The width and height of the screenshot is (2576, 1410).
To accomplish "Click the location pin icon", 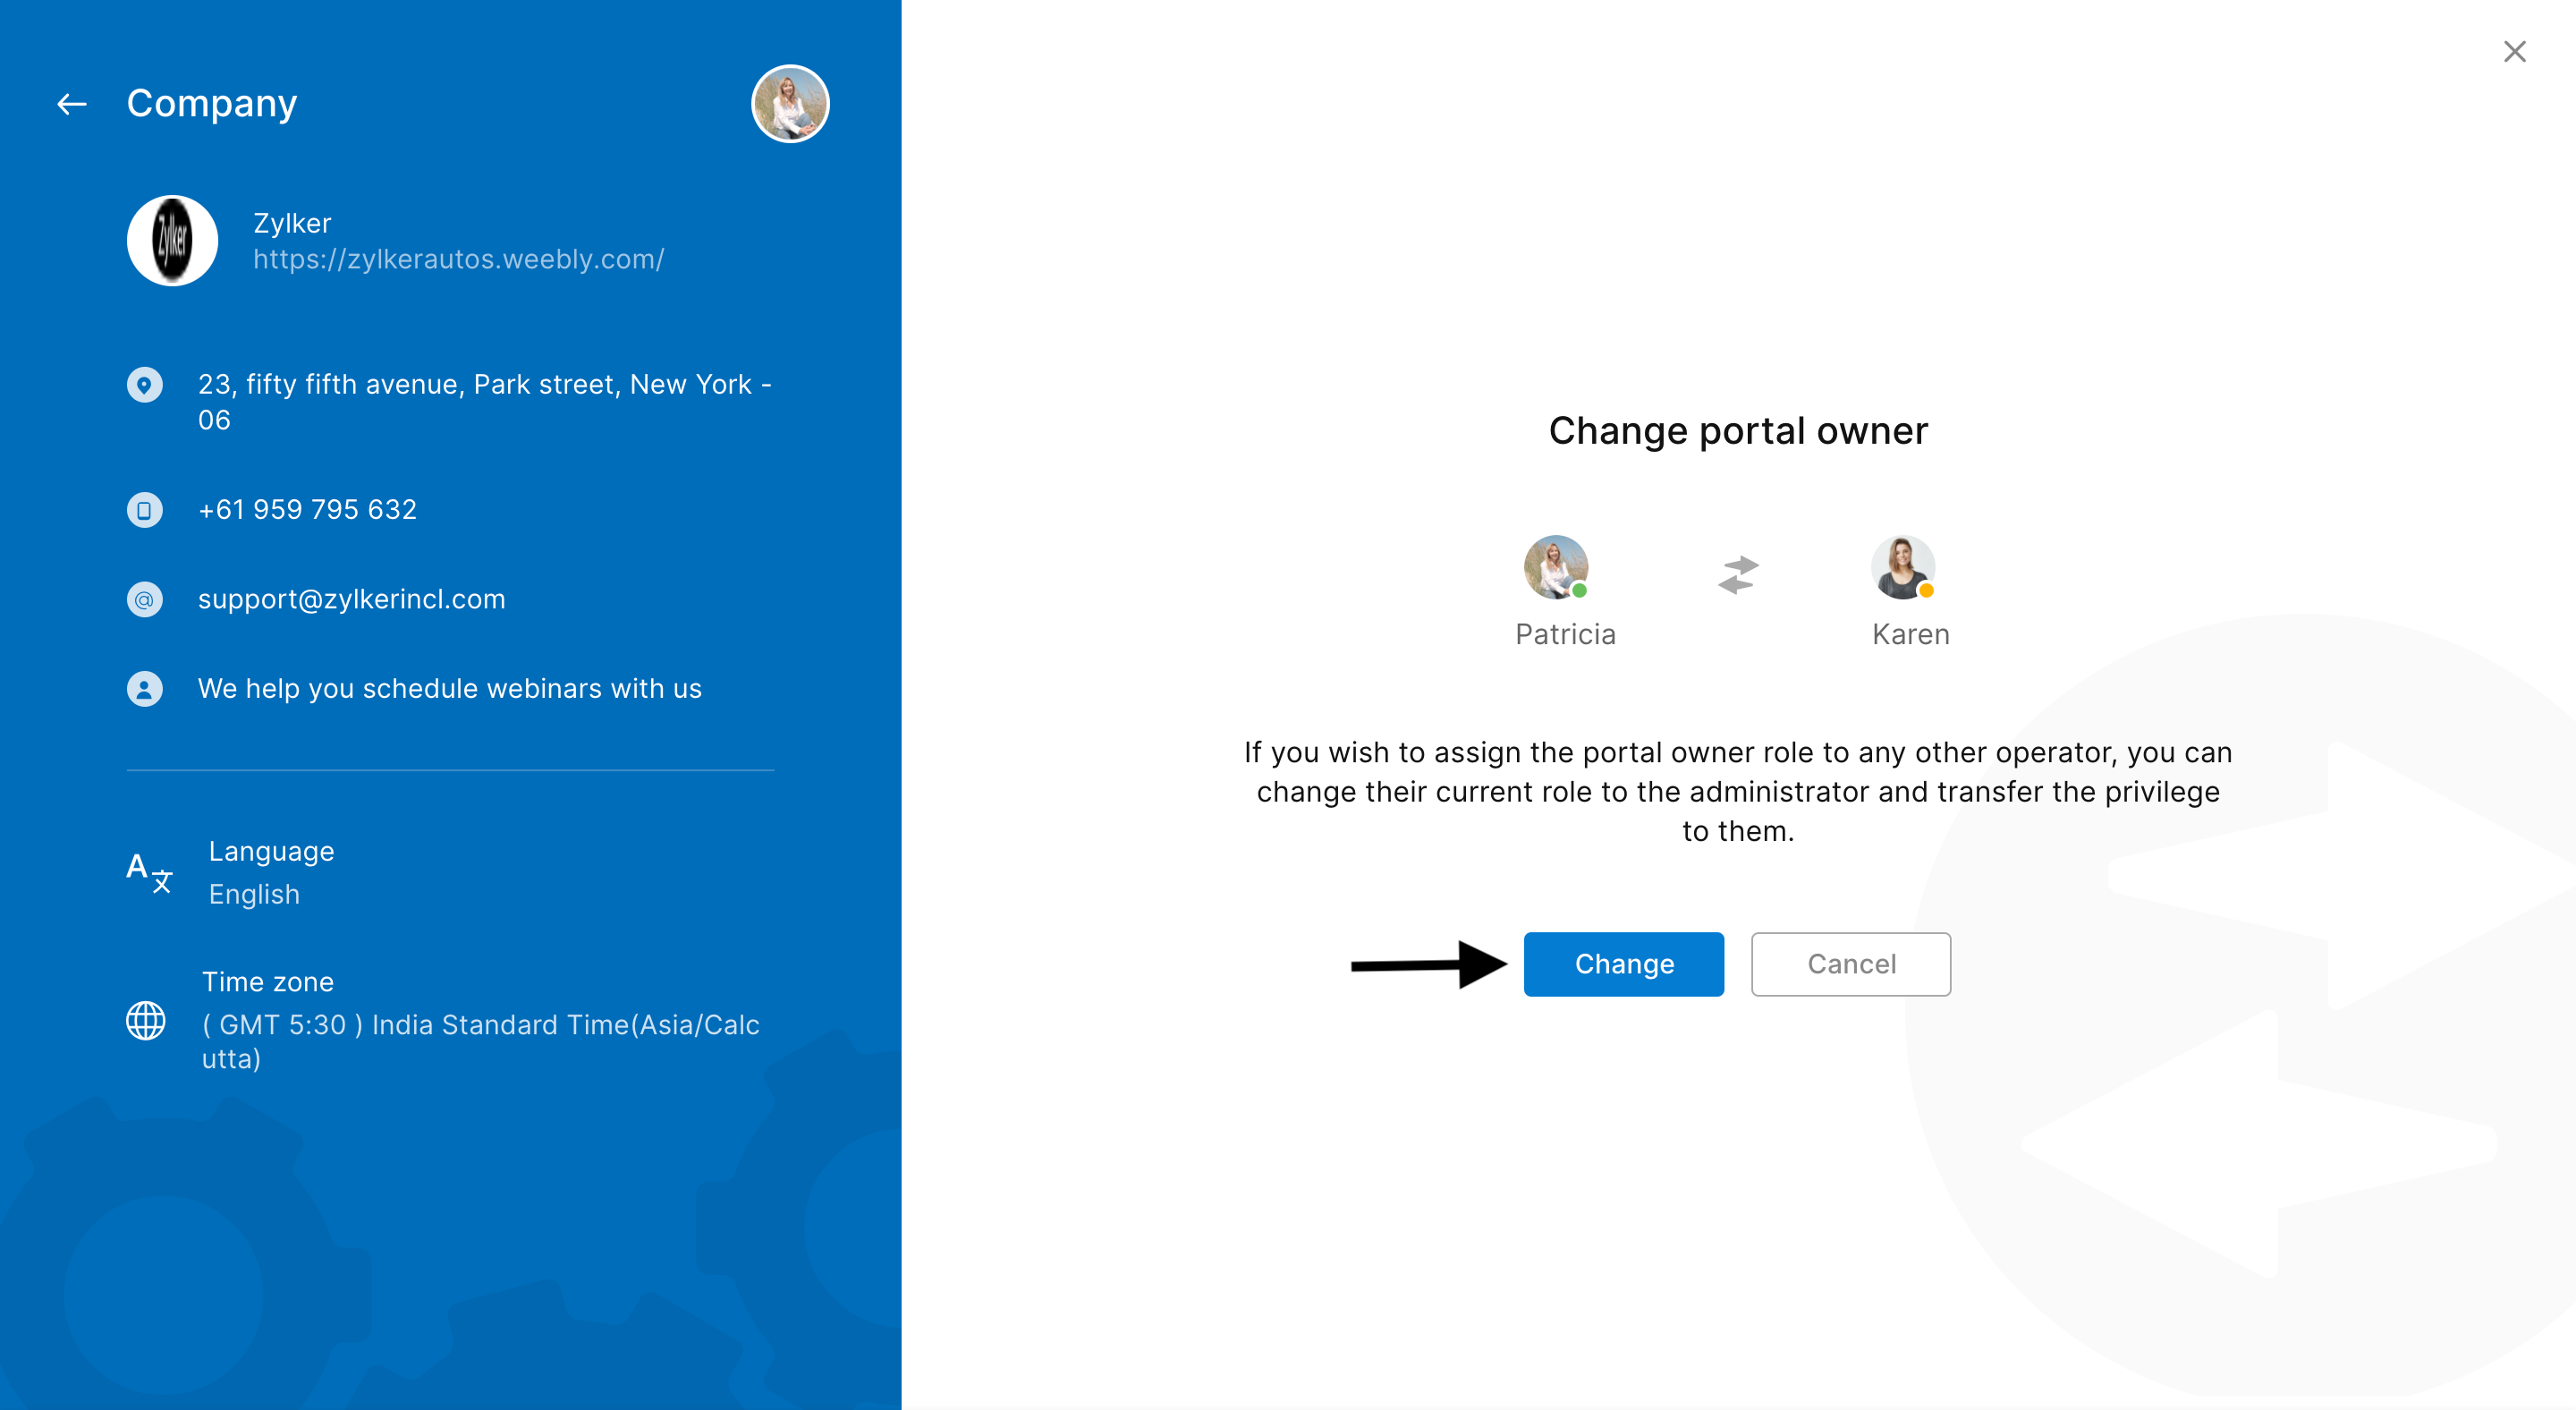I will pyautogui.click(x=144, y=385).
